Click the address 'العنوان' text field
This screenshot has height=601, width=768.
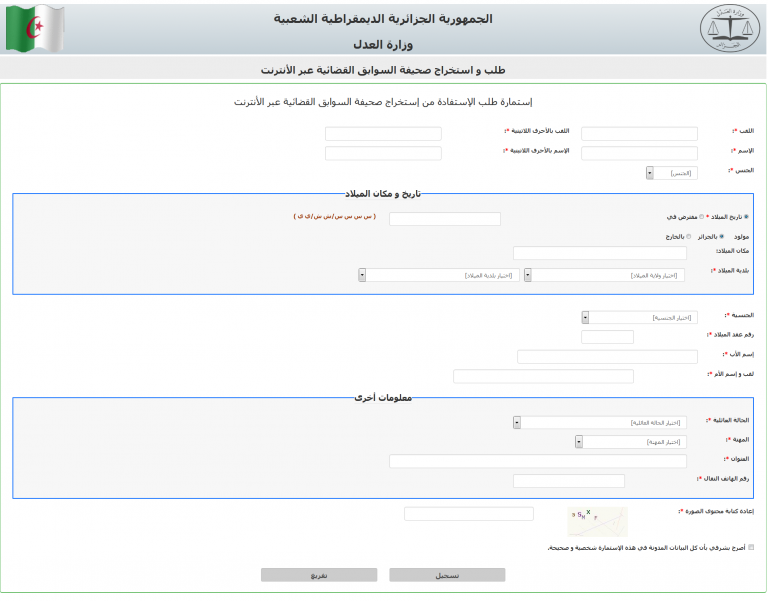click(x=537, y=461)
